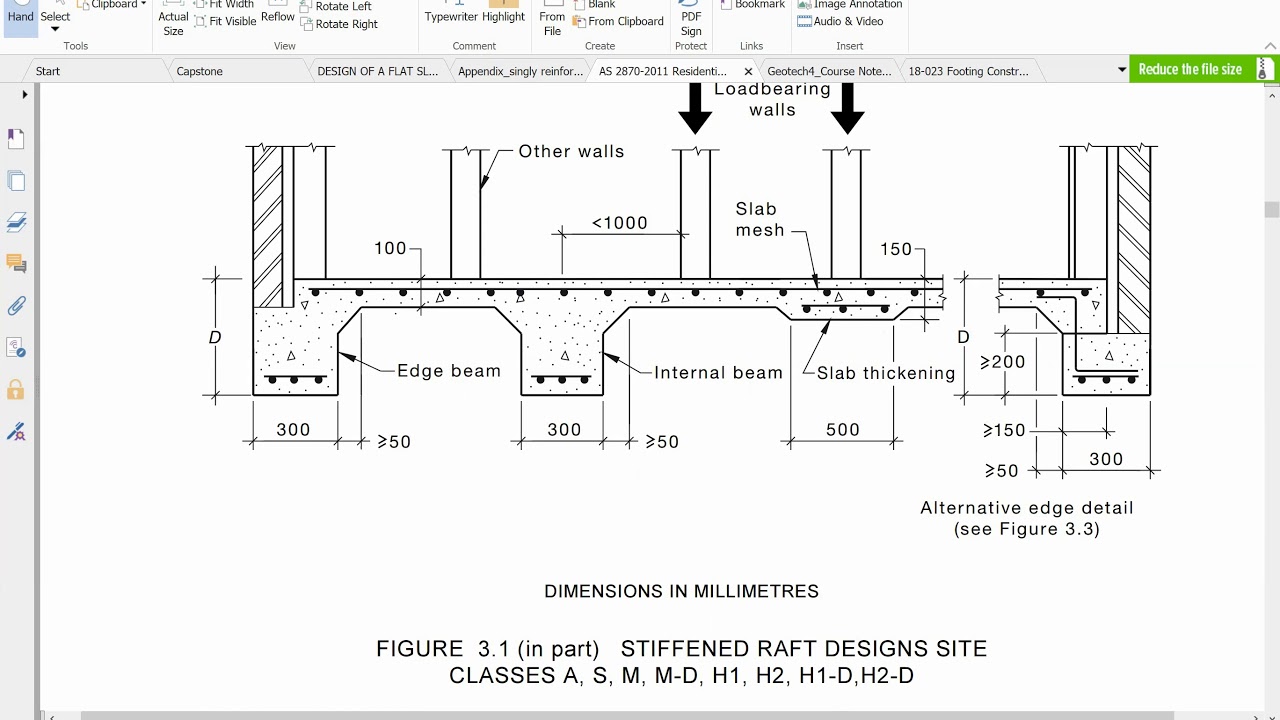Rotate the page right

pos(339,24)
